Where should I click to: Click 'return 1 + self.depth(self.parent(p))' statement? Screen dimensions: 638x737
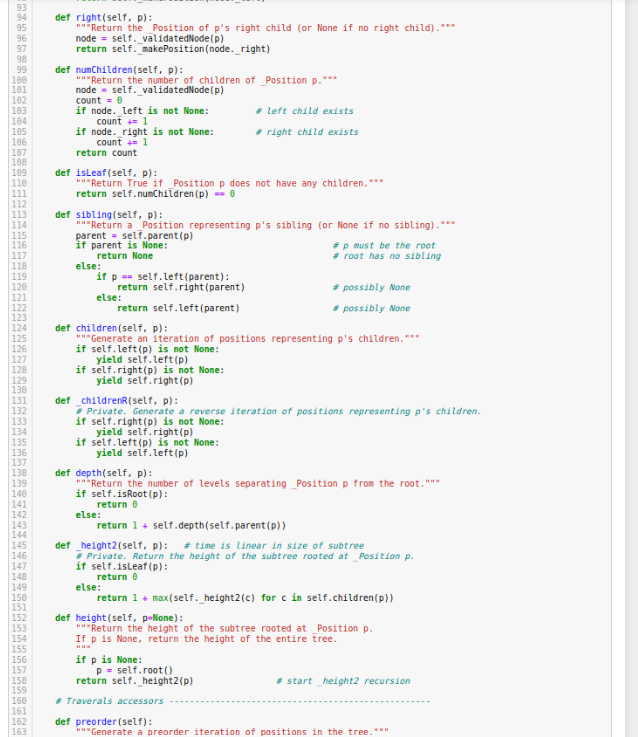tap(191, 525)
